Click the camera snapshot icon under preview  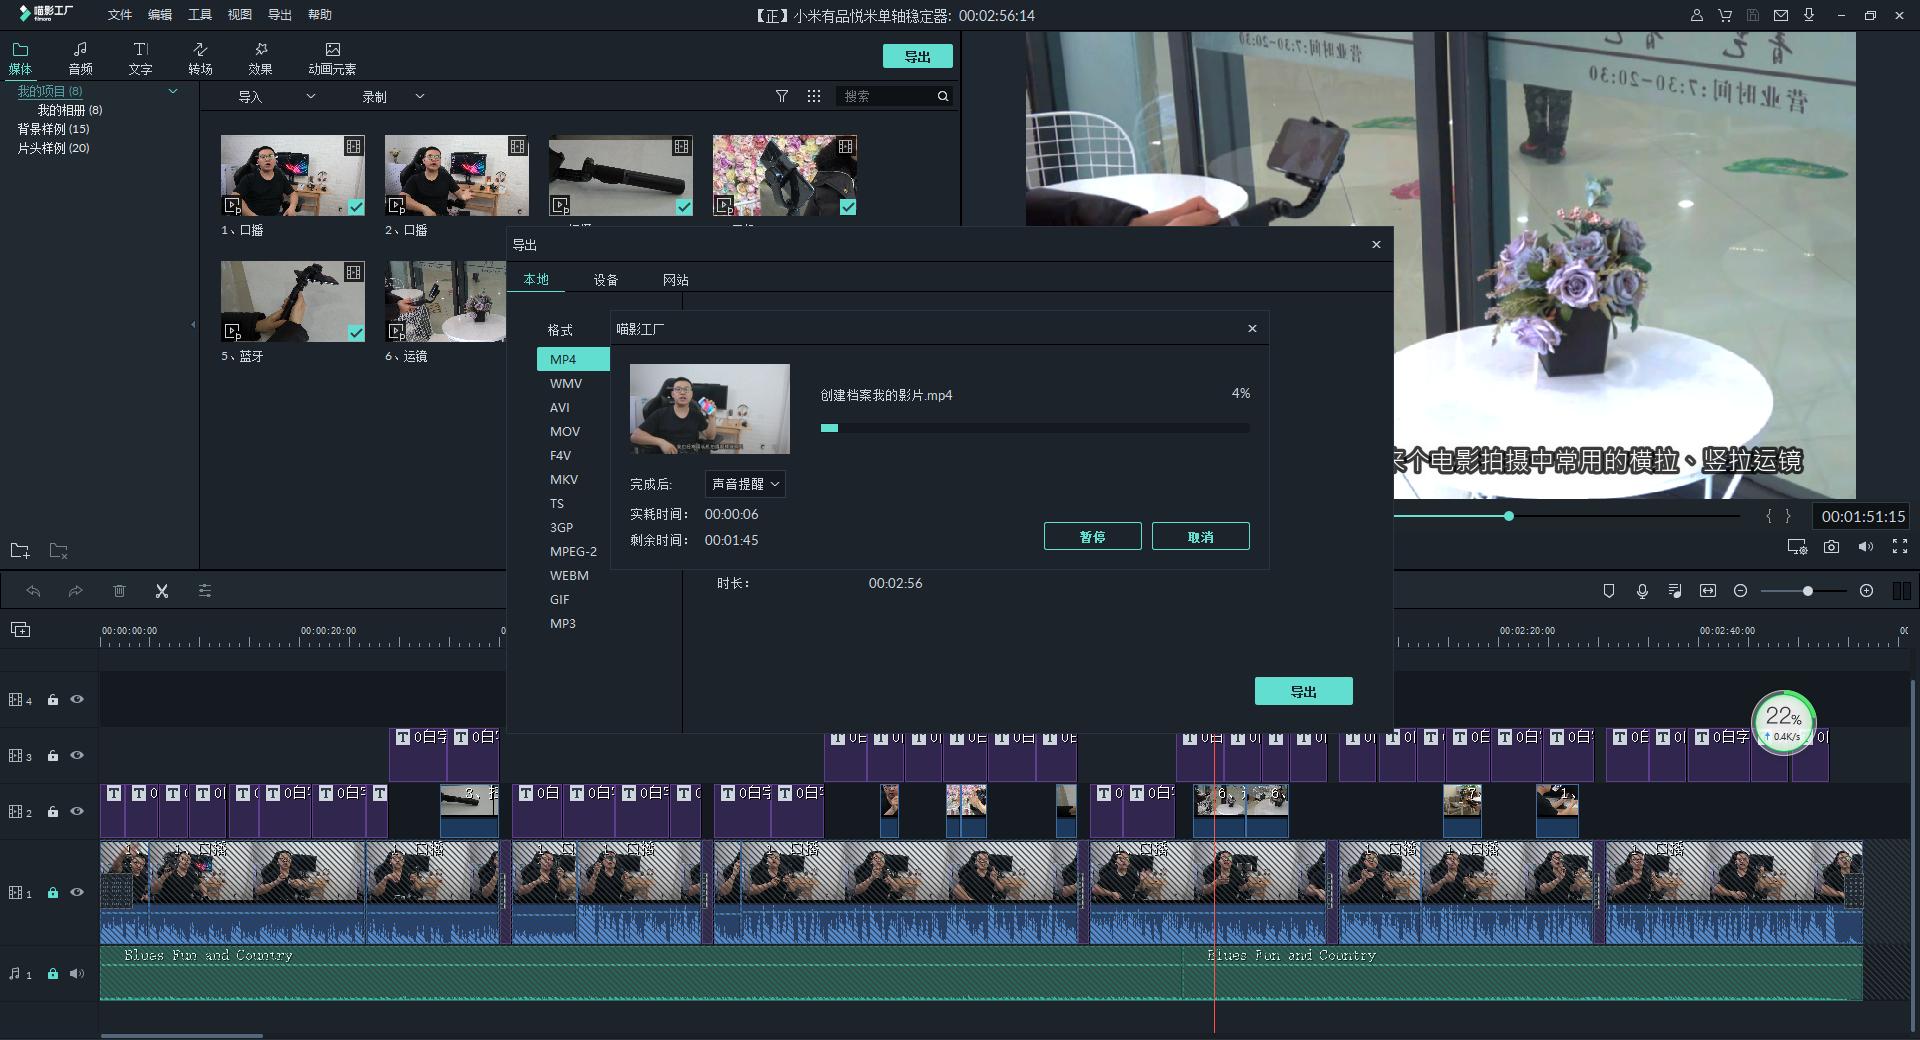(x=1831, y=547)
